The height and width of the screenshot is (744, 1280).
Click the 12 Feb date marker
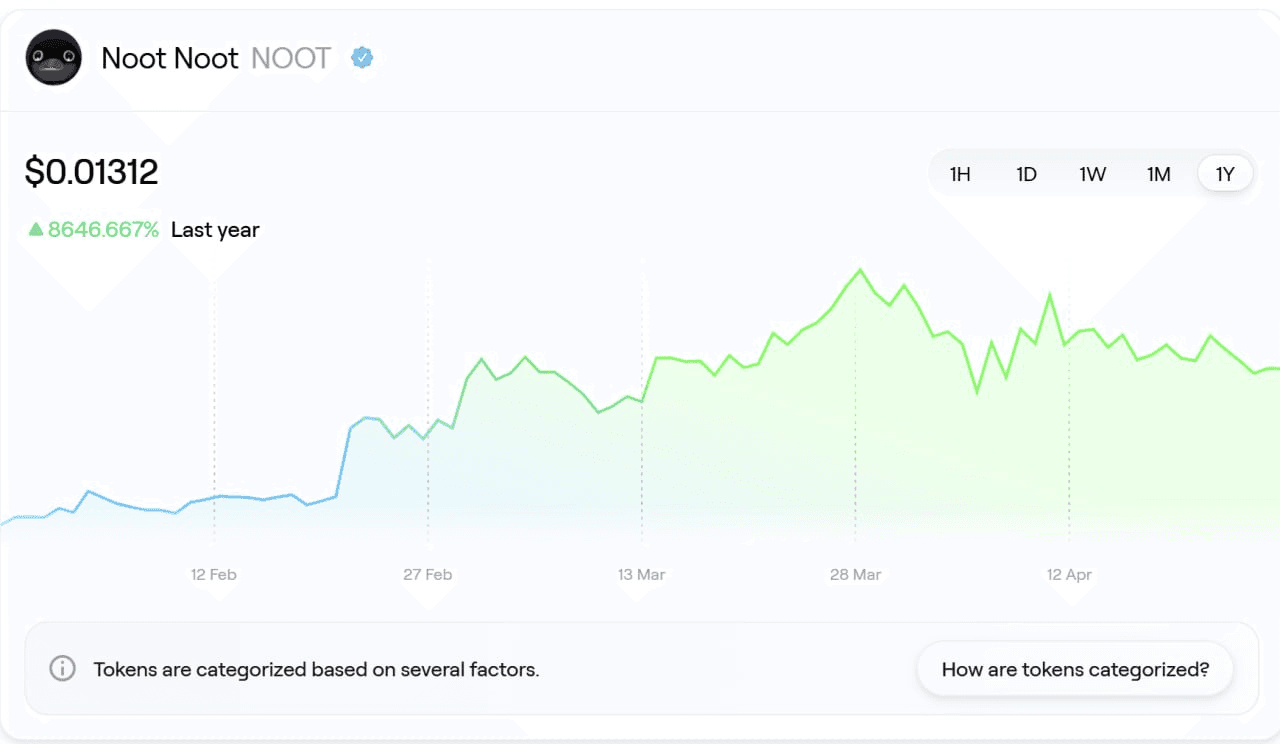coord(214,575)
